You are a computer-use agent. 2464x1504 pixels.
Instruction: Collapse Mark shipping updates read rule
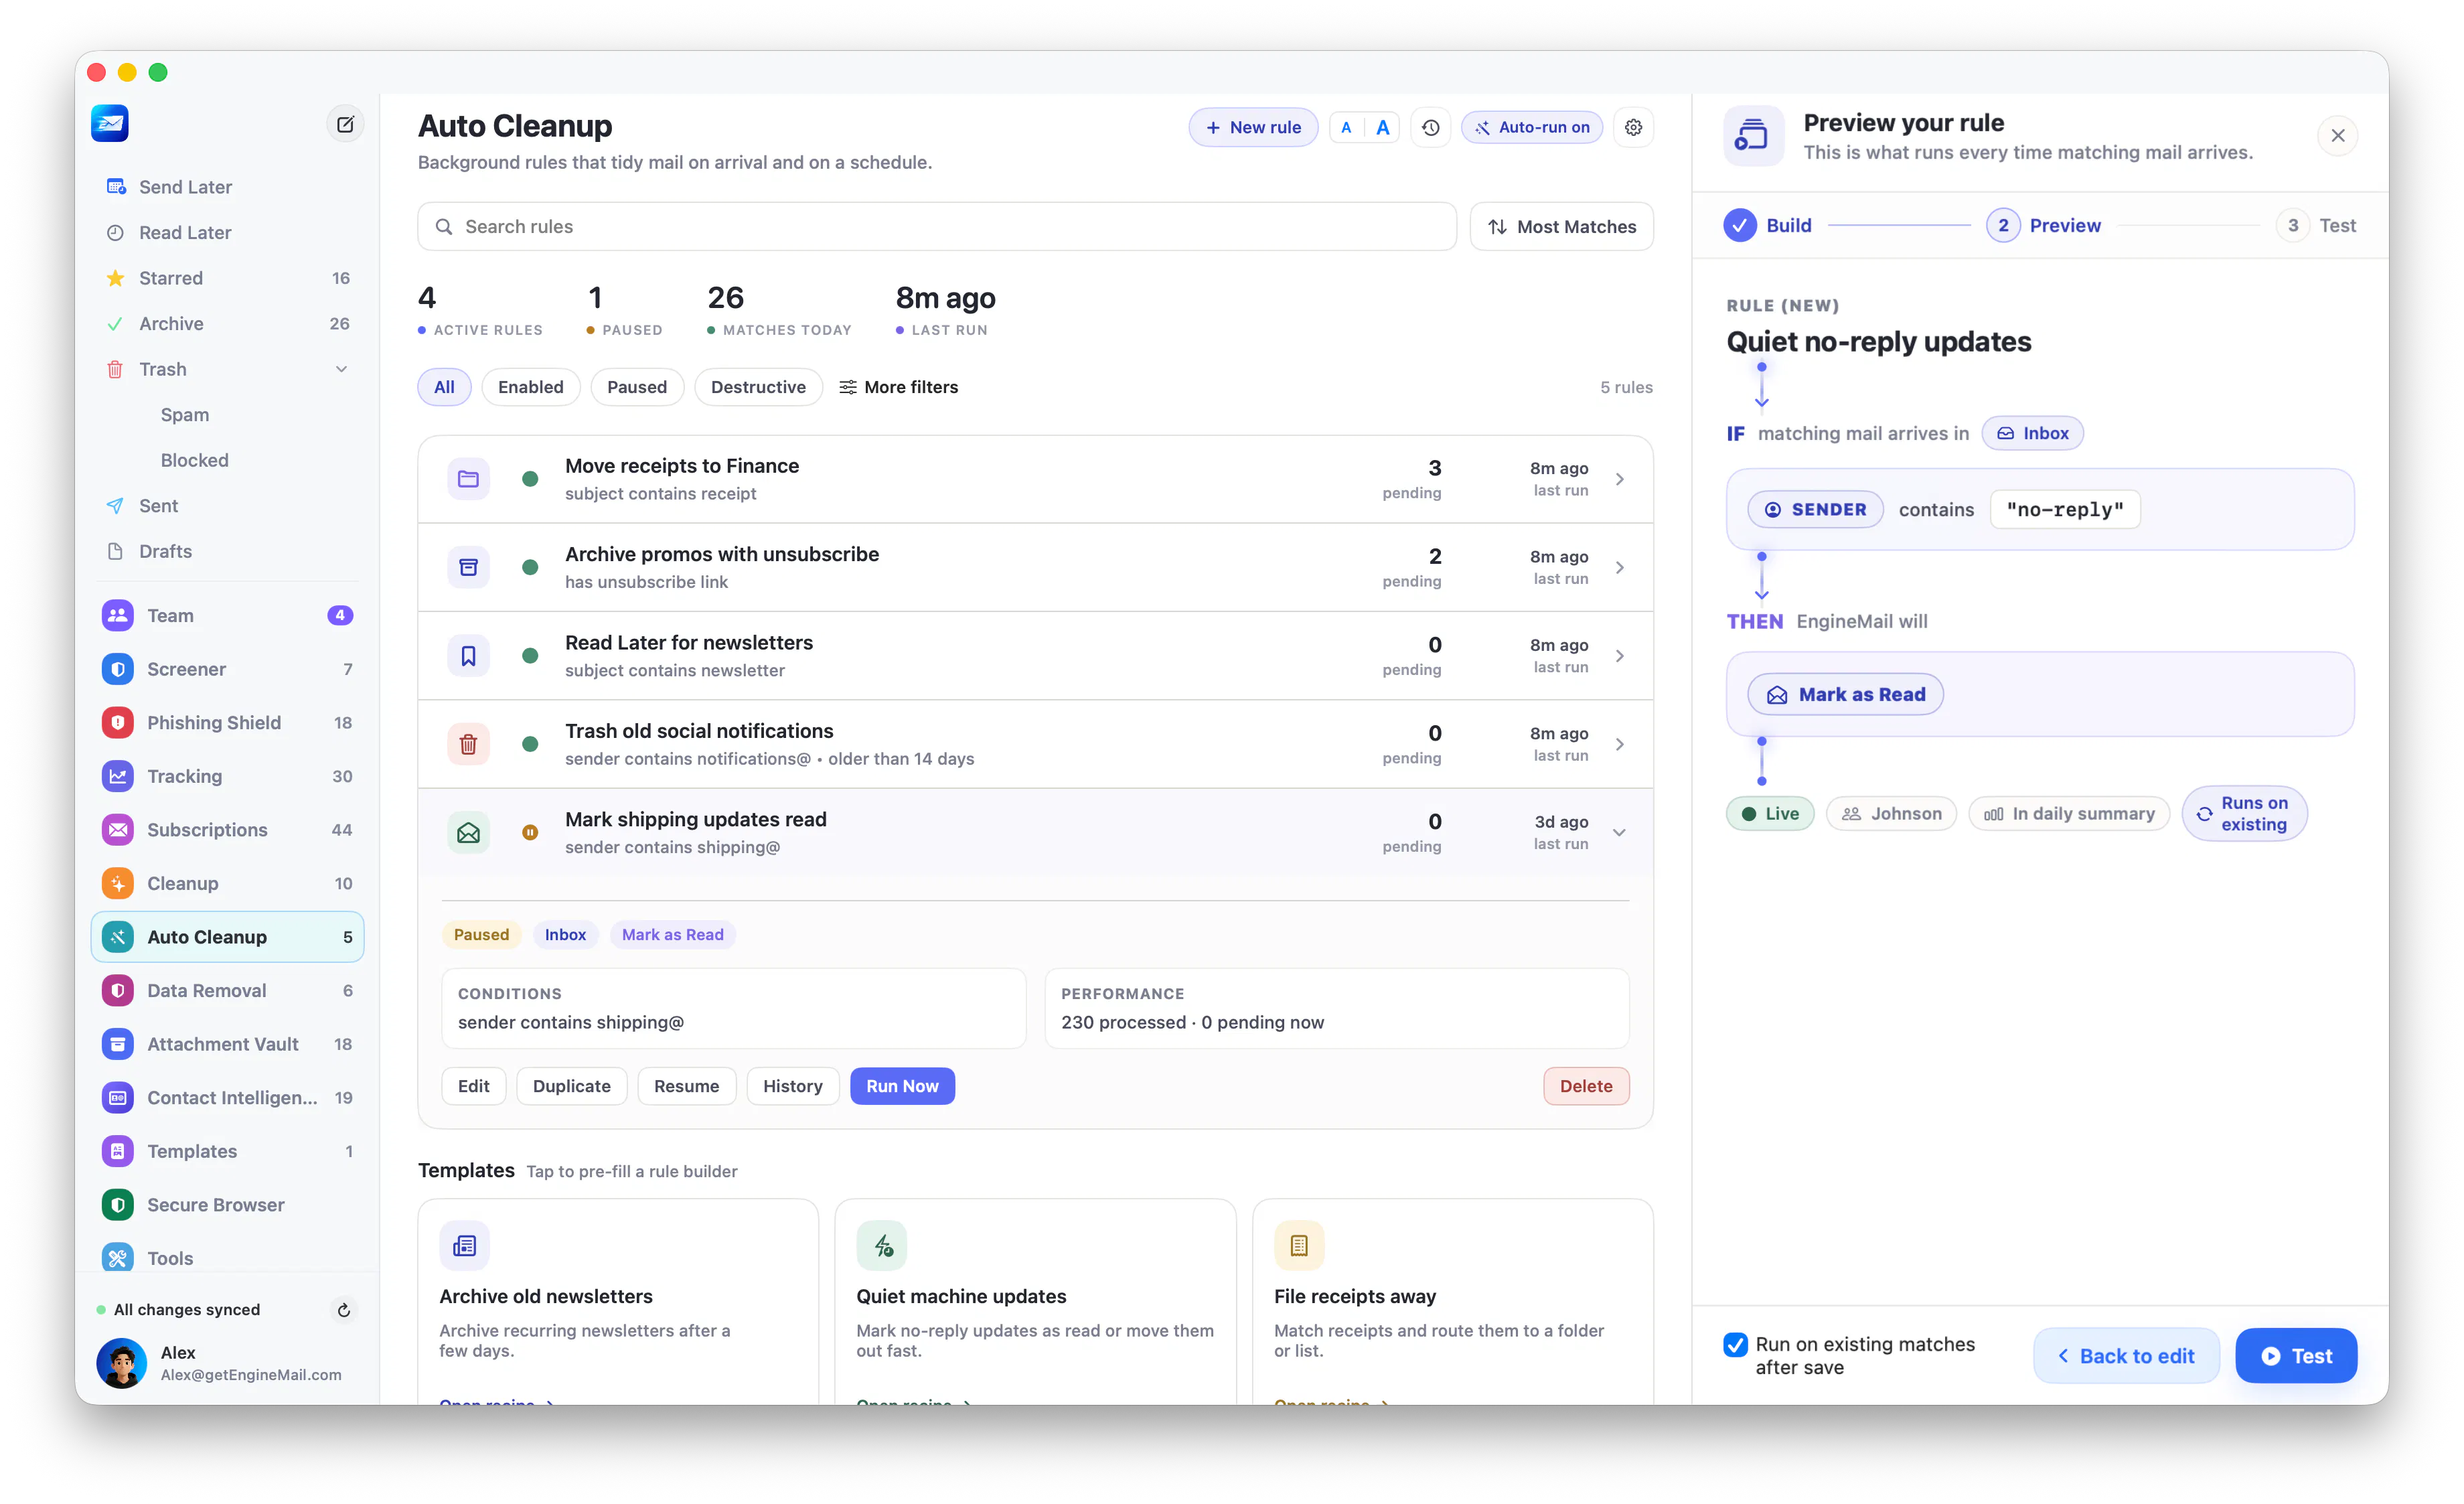coord(1619,833)
